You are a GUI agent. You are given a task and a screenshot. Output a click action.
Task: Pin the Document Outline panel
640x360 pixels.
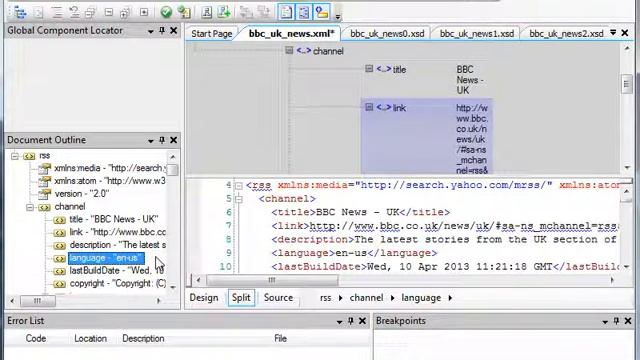(162, 140)
